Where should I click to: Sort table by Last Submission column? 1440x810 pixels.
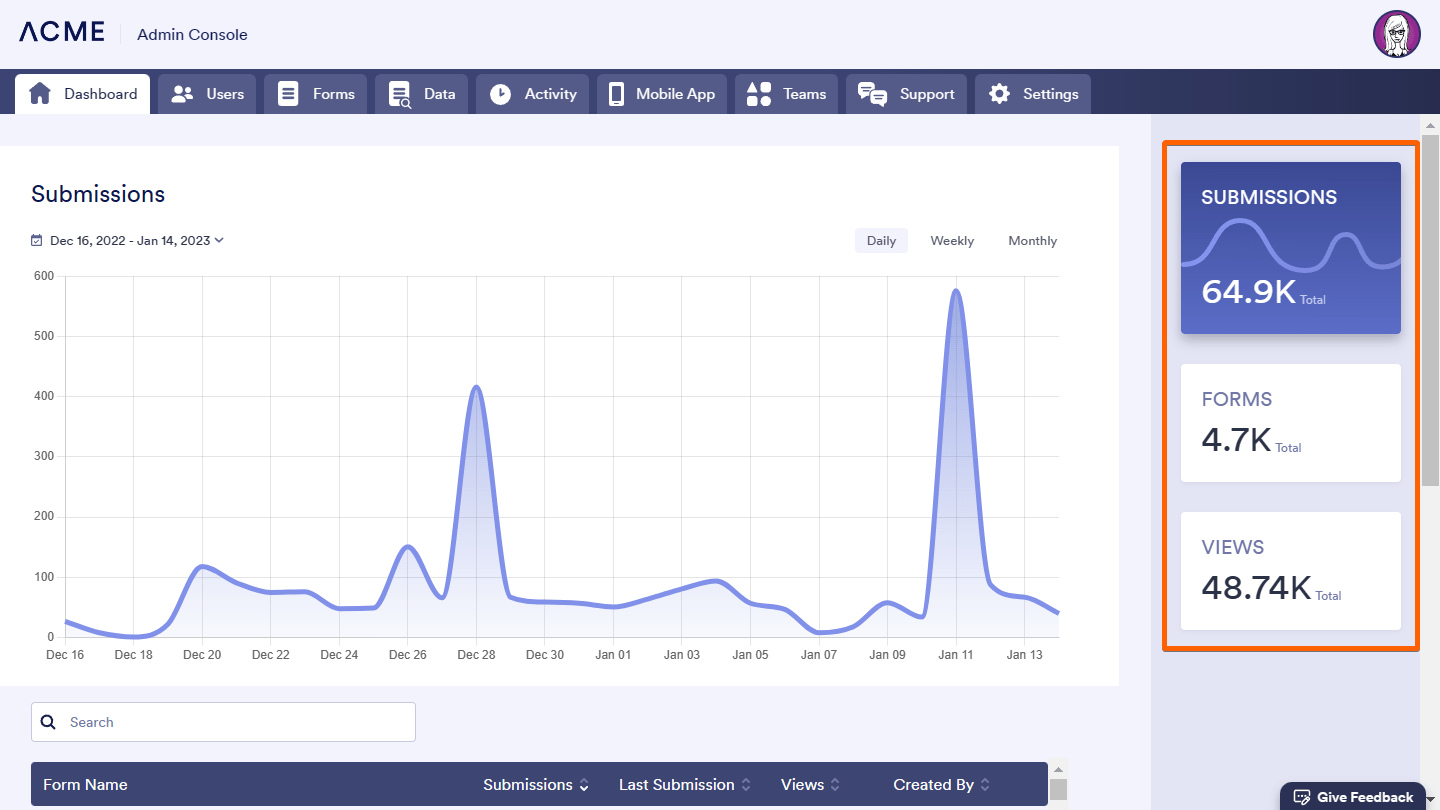coord(684,785)
